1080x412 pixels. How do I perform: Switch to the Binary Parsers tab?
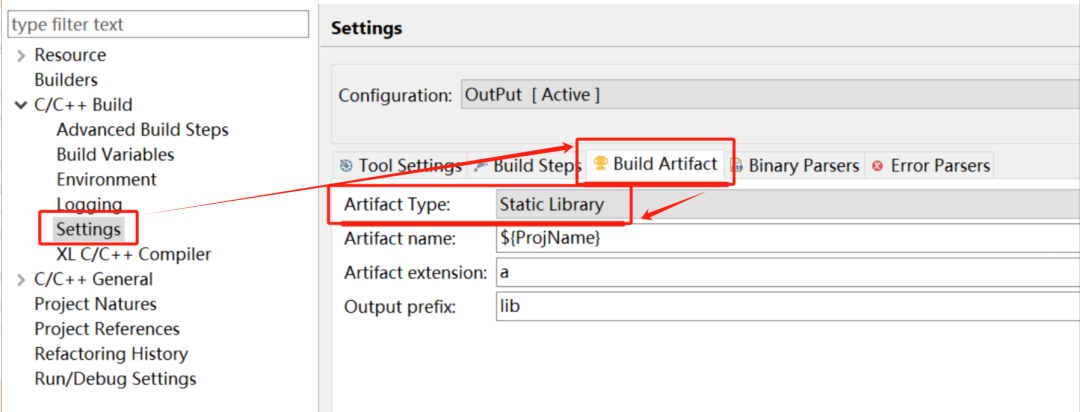pyautogui.click(x=795, y=166)
